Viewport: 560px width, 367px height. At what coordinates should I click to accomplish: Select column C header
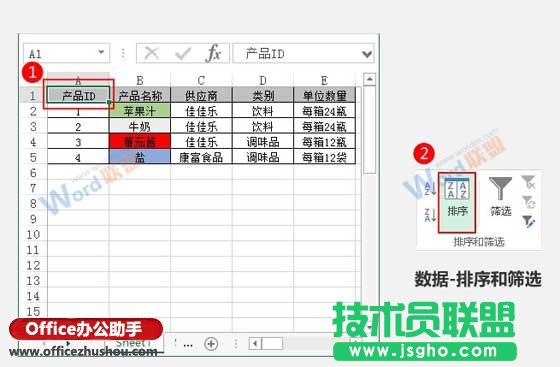201,80
